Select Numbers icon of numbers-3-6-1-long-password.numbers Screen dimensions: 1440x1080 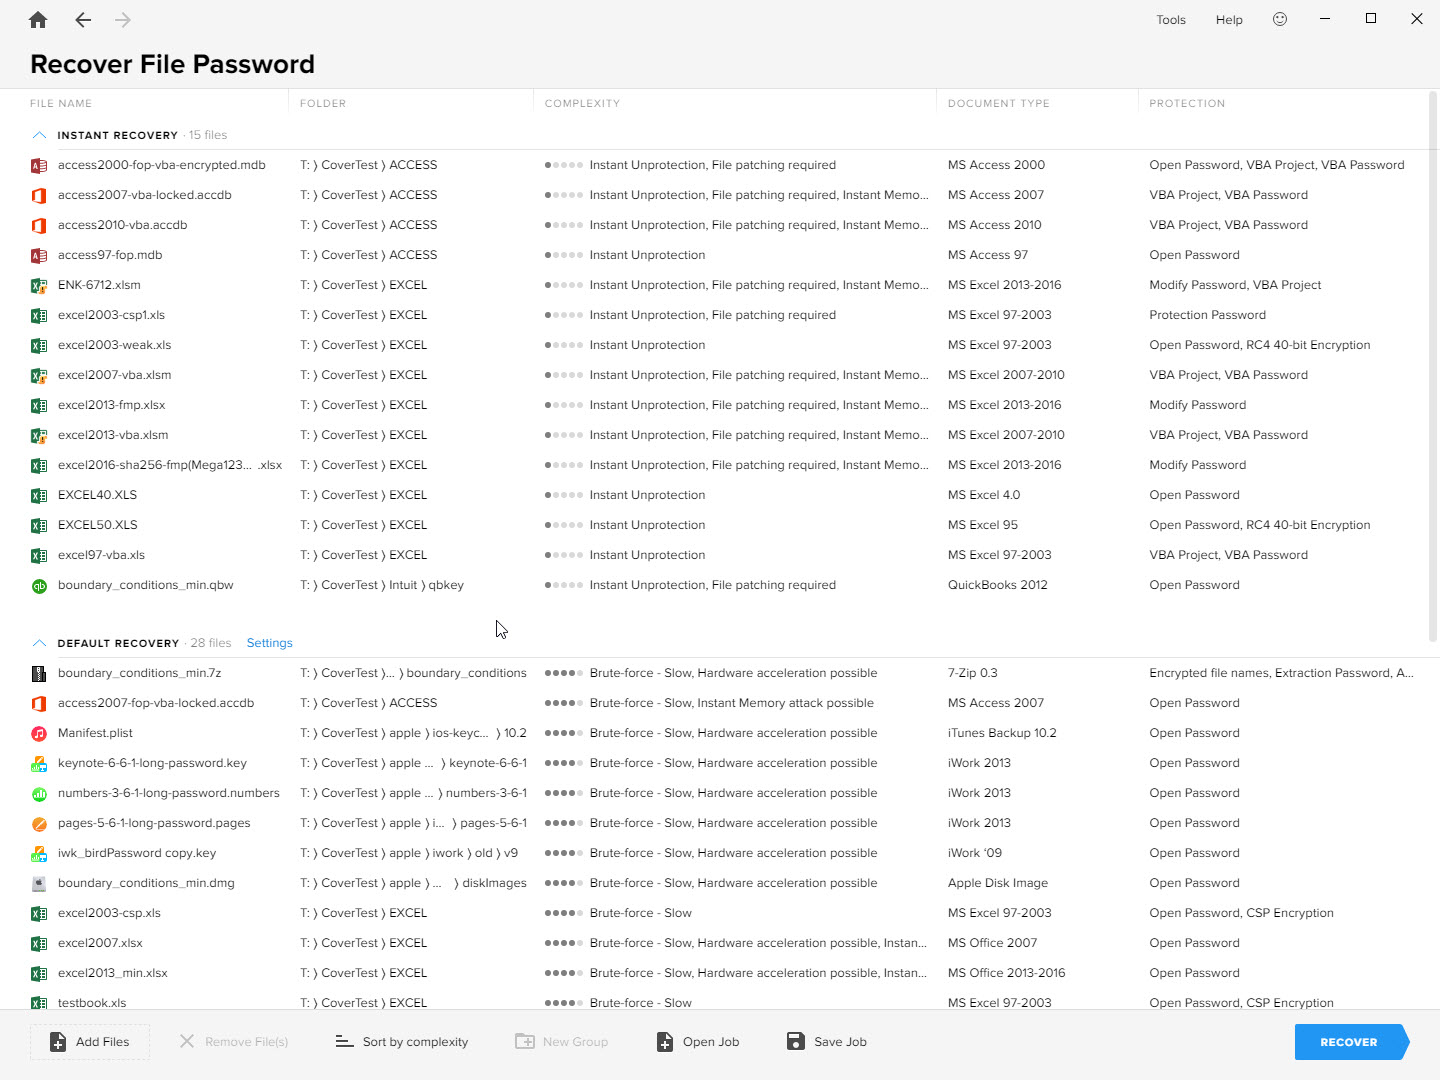[39, 793]
